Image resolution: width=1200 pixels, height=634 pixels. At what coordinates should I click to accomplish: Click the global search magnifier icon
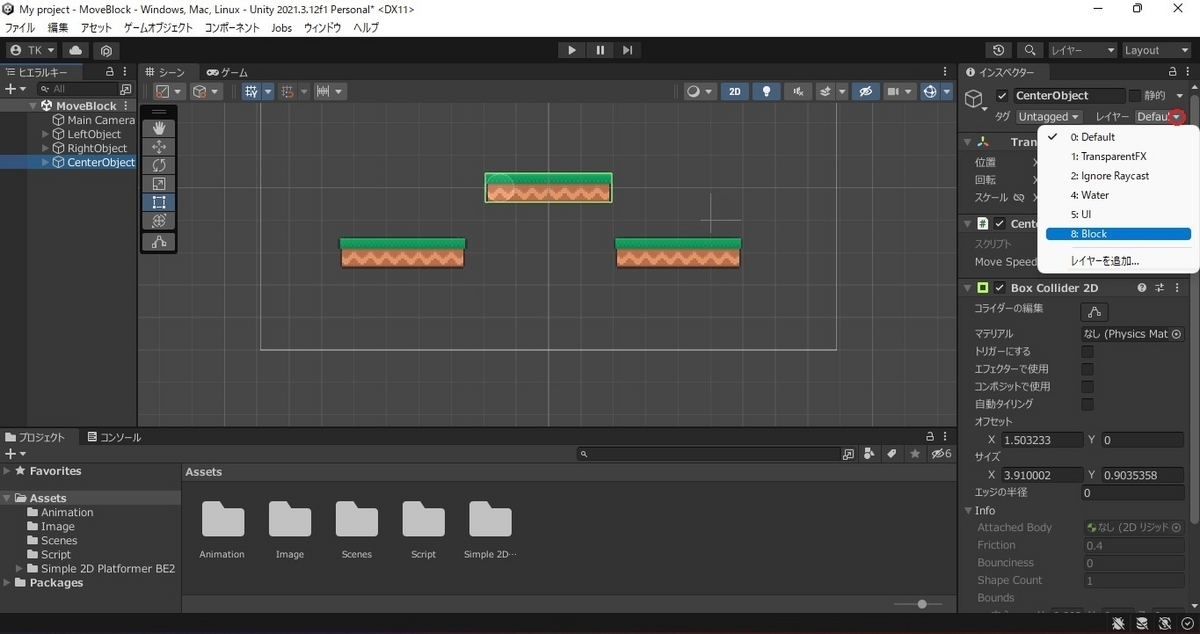pyautogui.click(x=1030, y=50)
